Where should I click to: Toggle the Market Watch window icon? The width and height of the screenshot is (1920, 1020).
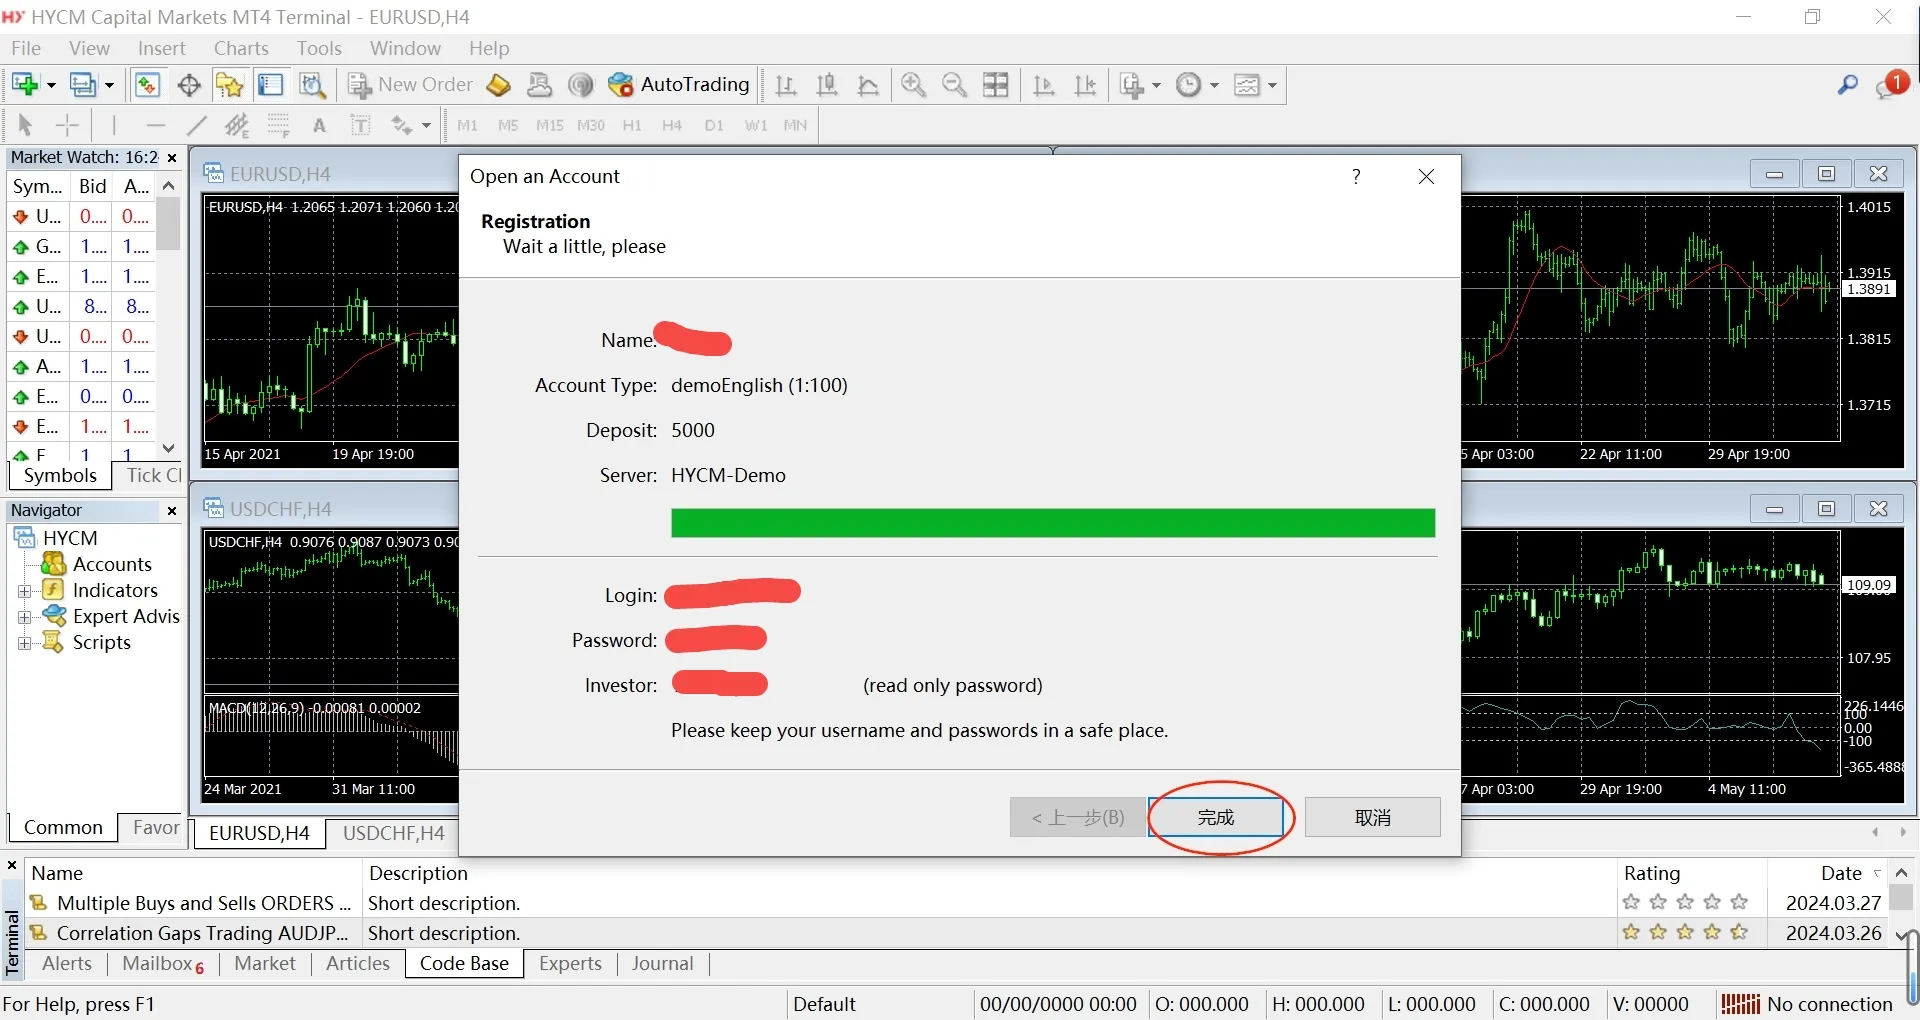click(x=147, y=85)
